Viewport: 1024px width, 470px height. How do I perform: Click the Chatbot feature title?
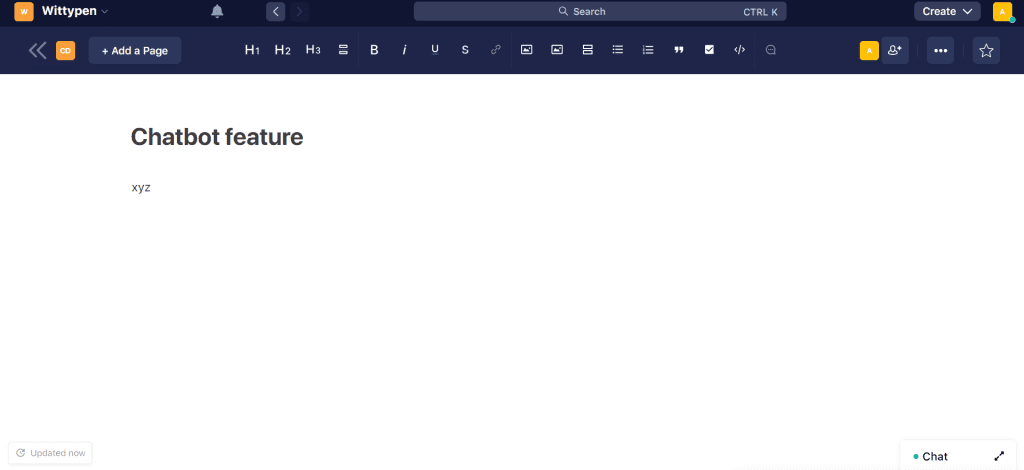pos(217,137)
